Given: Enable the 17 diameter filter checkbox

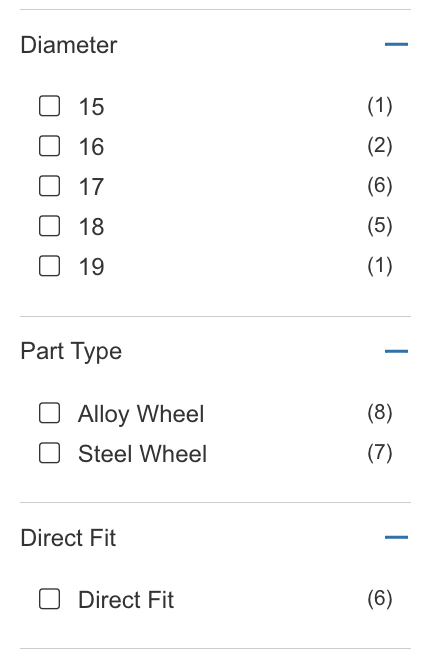Looking at the screenshot, I should pyautogui.click(x=49, y=186).
